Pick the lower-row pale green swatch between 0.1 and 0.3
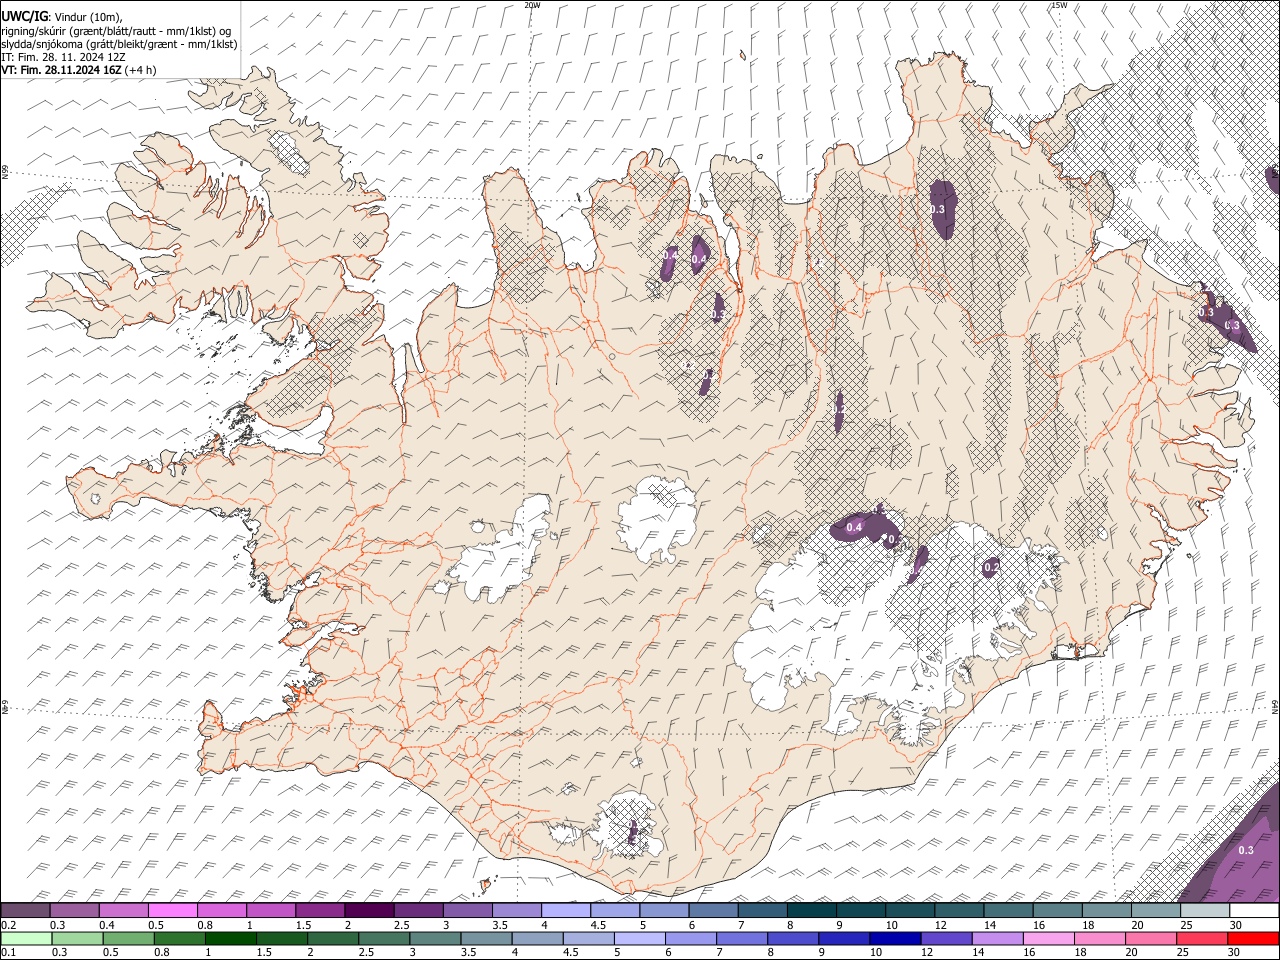This screenshot has width=1280, height=960. coord(26,938)
